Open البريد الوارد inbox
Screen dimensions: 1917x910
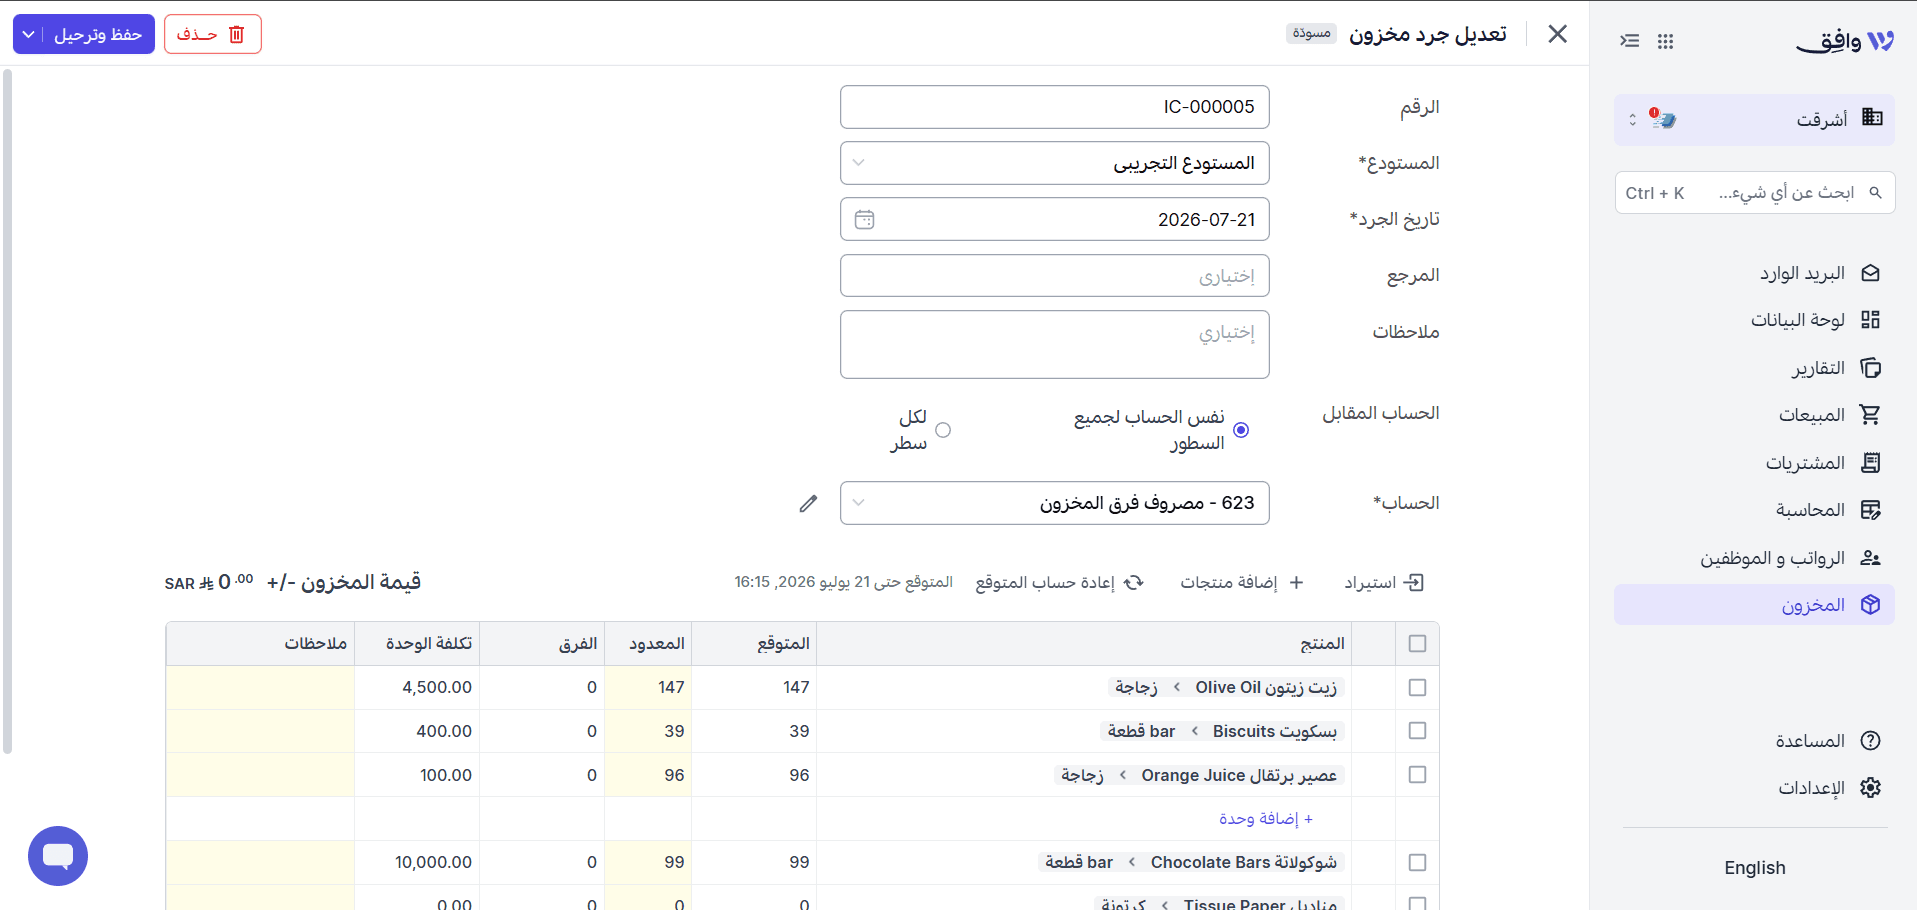tap(1754, 273)
